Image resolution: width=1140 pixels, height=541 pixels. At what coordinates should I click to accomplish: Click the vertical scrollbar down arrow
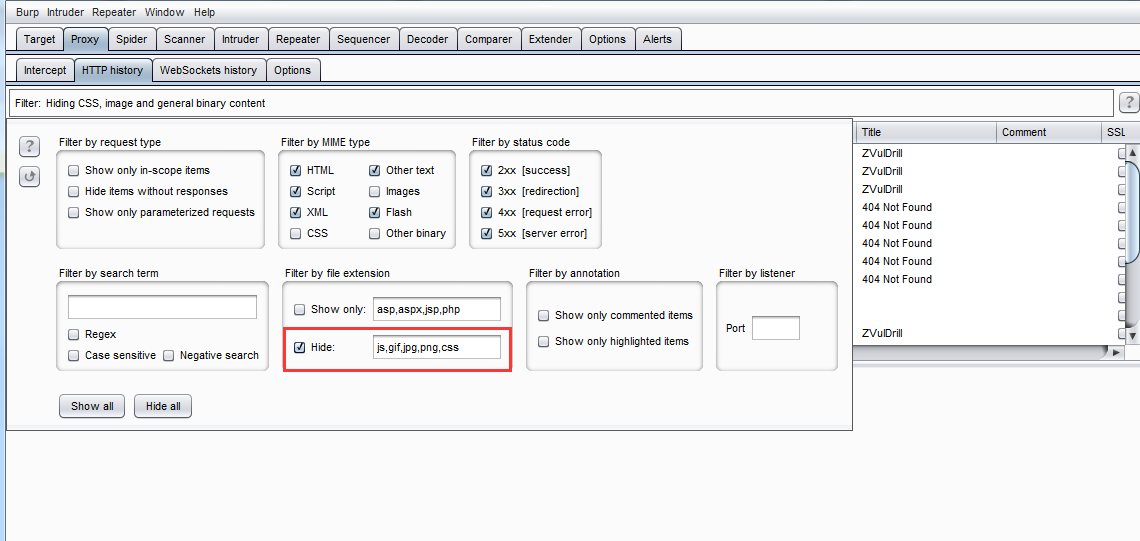click(x=1133, y=335)
